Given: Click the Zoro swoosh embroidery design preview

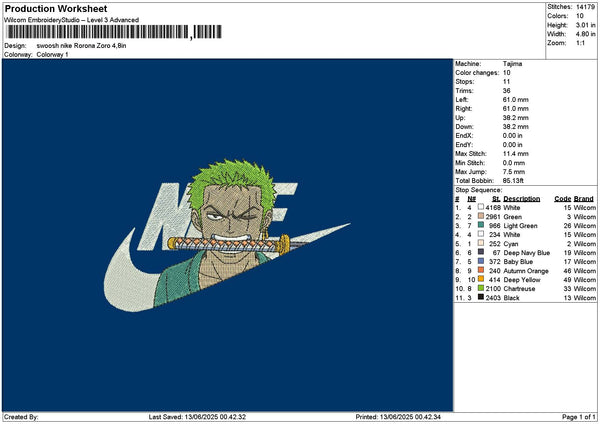Looking at the screenshot, I should coord(227,235).
